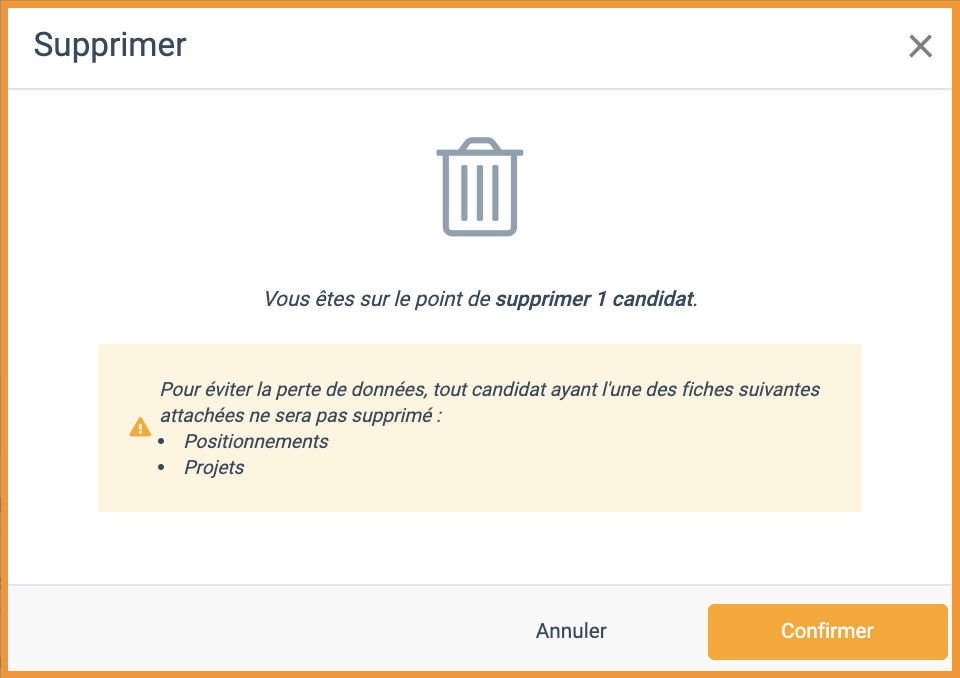Viewport: 960px width, 678px height.
Task: Click the 'attachées ne sera pas supprimé' line
Action: tap(301, 416)
